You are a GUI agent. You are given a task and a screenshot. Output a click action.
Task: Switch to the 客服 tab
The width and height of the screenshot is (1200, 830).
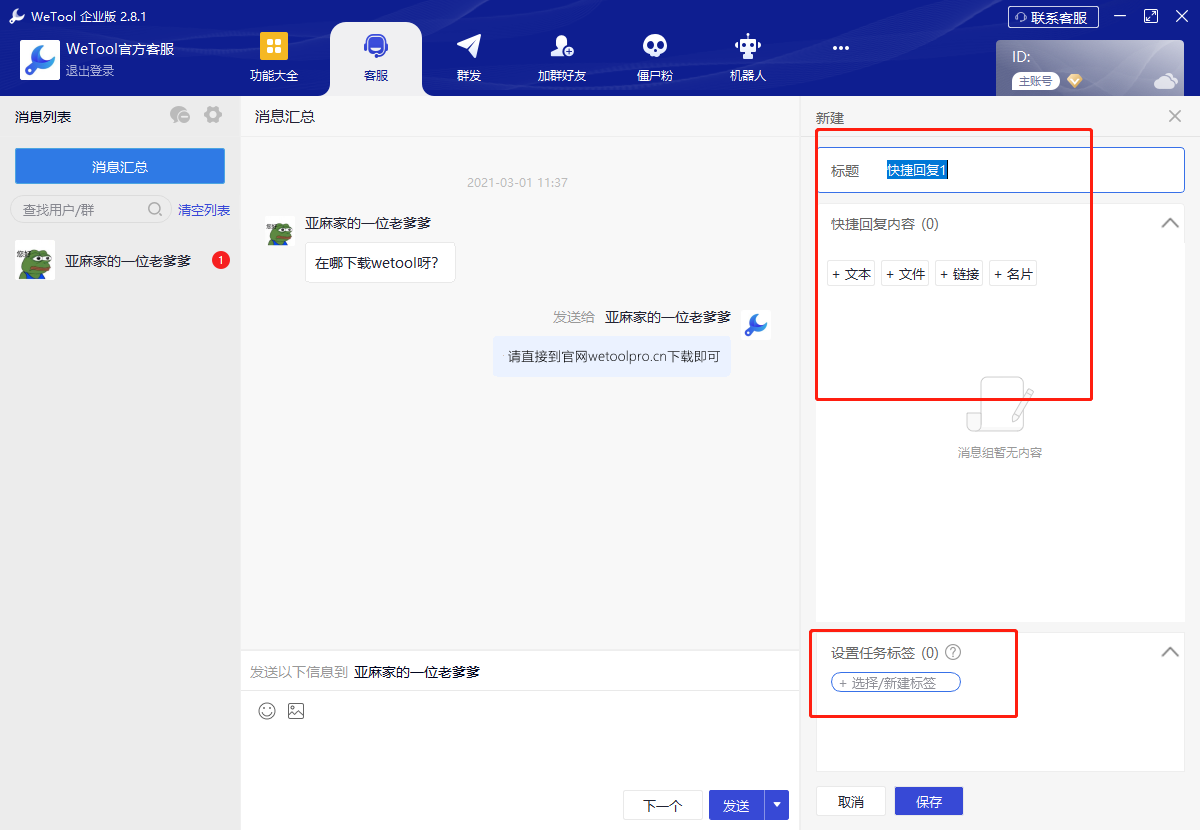tap(376, 58)
